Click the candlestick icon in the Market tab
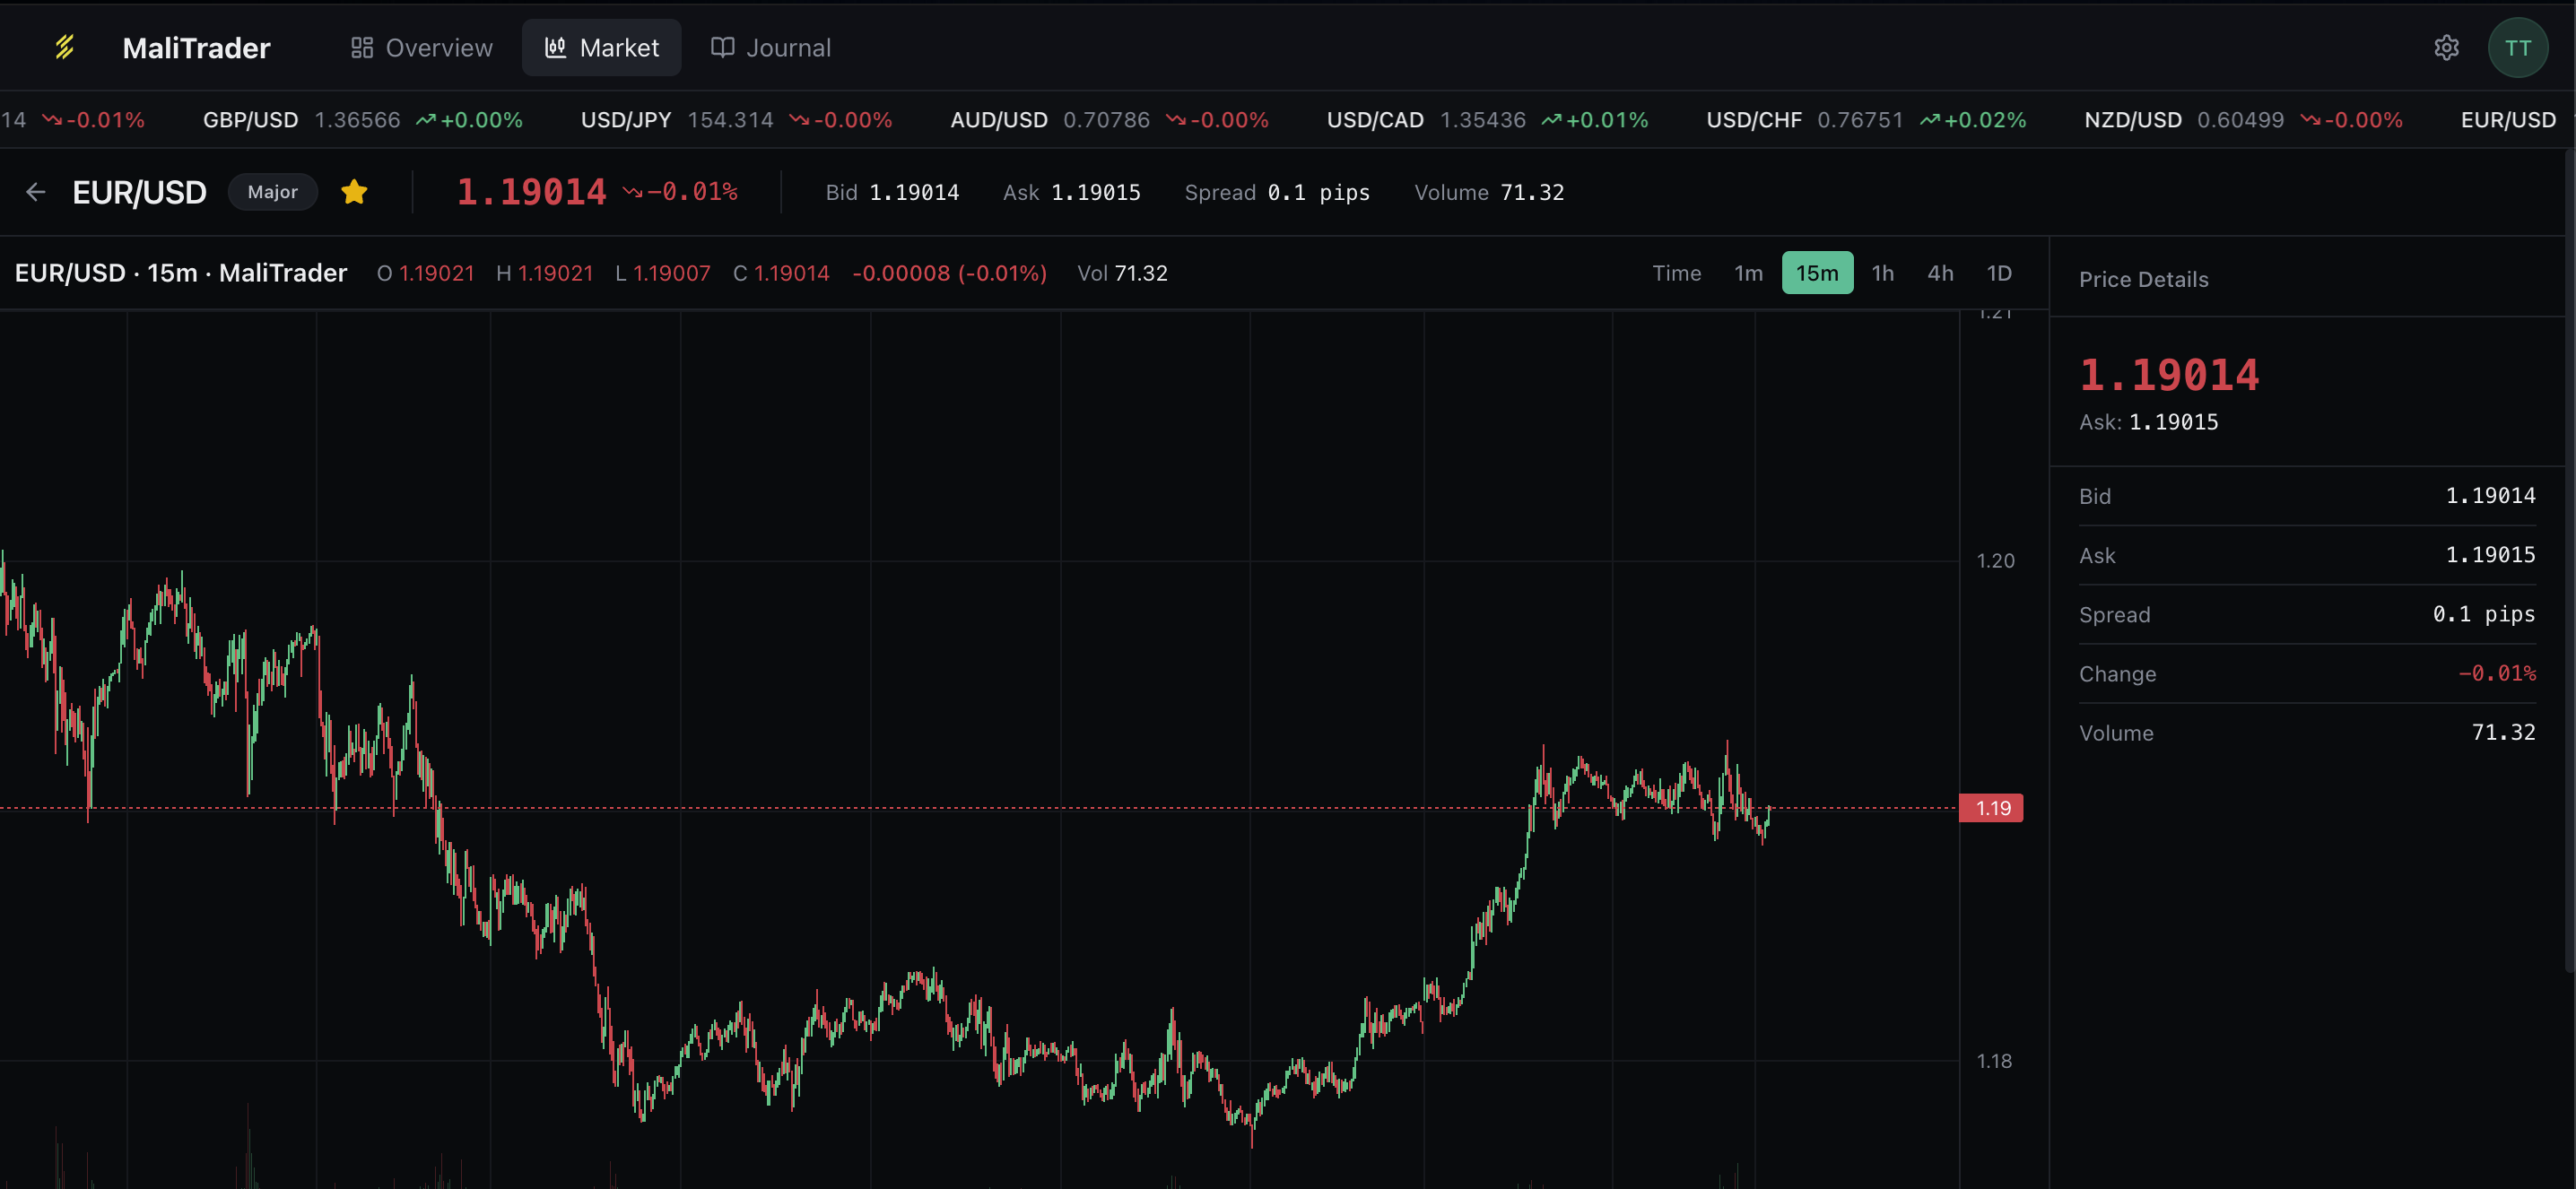Image resolution: width=2576 pixels, height=1189 pixels. pyautogui.click(x=556, y=47)
